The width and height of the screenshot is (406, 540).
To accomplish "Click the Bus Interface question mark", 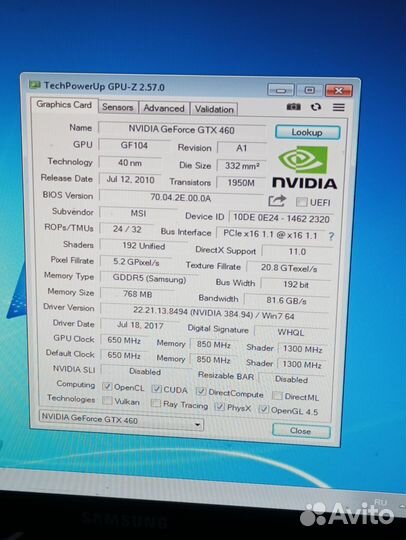I will (331, 236).
